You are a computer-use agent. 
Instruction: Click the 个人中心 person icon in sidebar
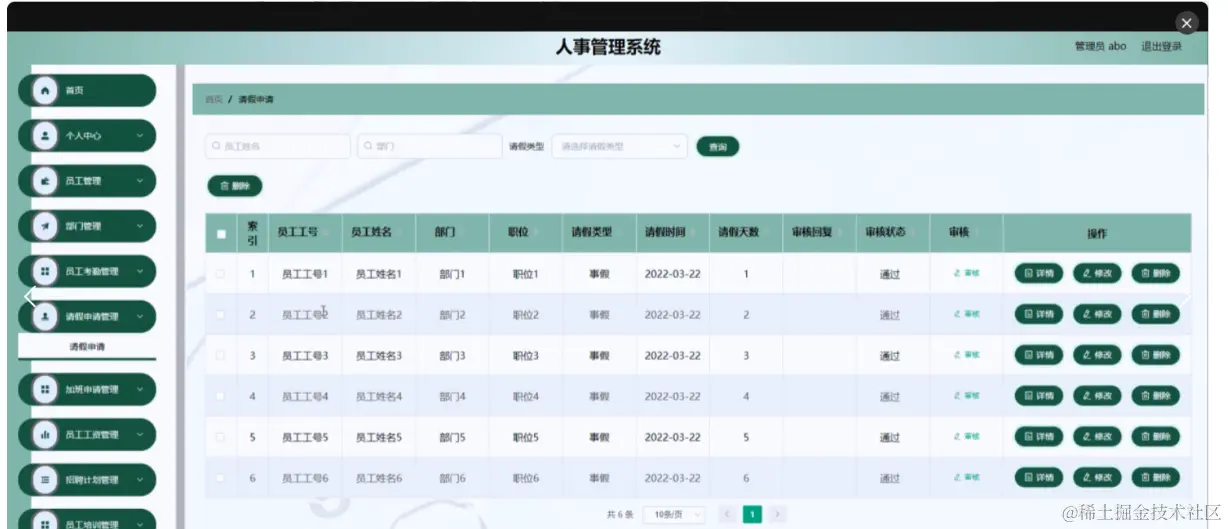pos(45,136)
